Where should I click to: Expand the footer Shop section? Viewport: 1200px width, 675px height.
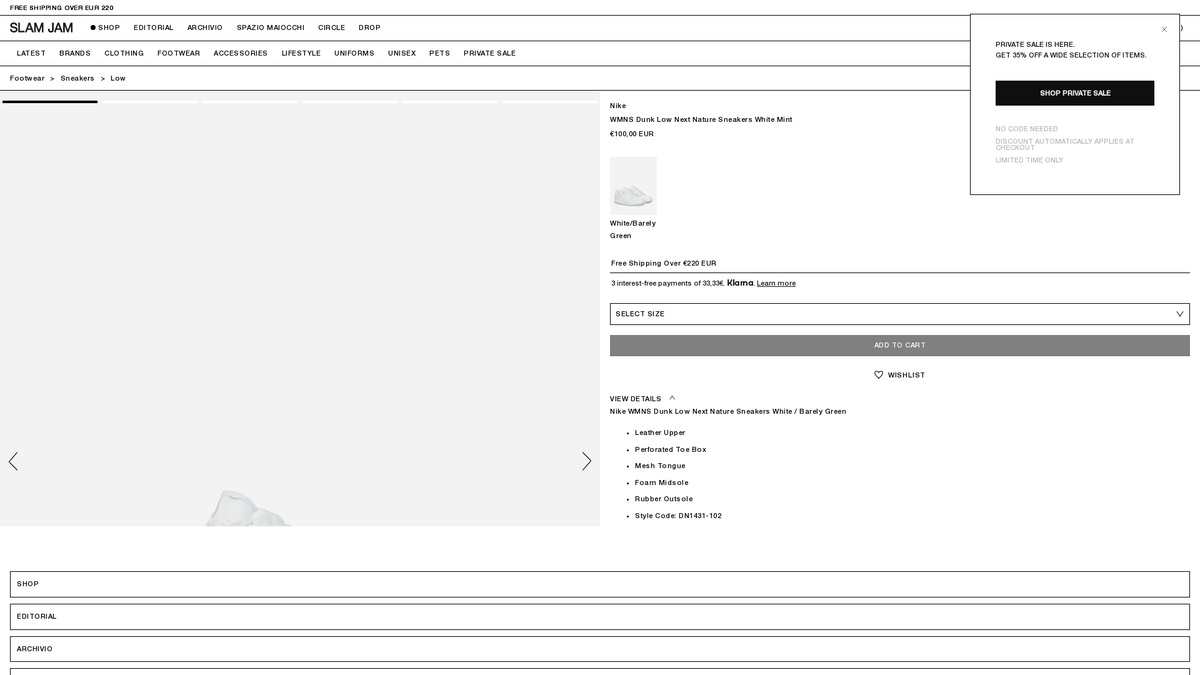tap(600, 584)
